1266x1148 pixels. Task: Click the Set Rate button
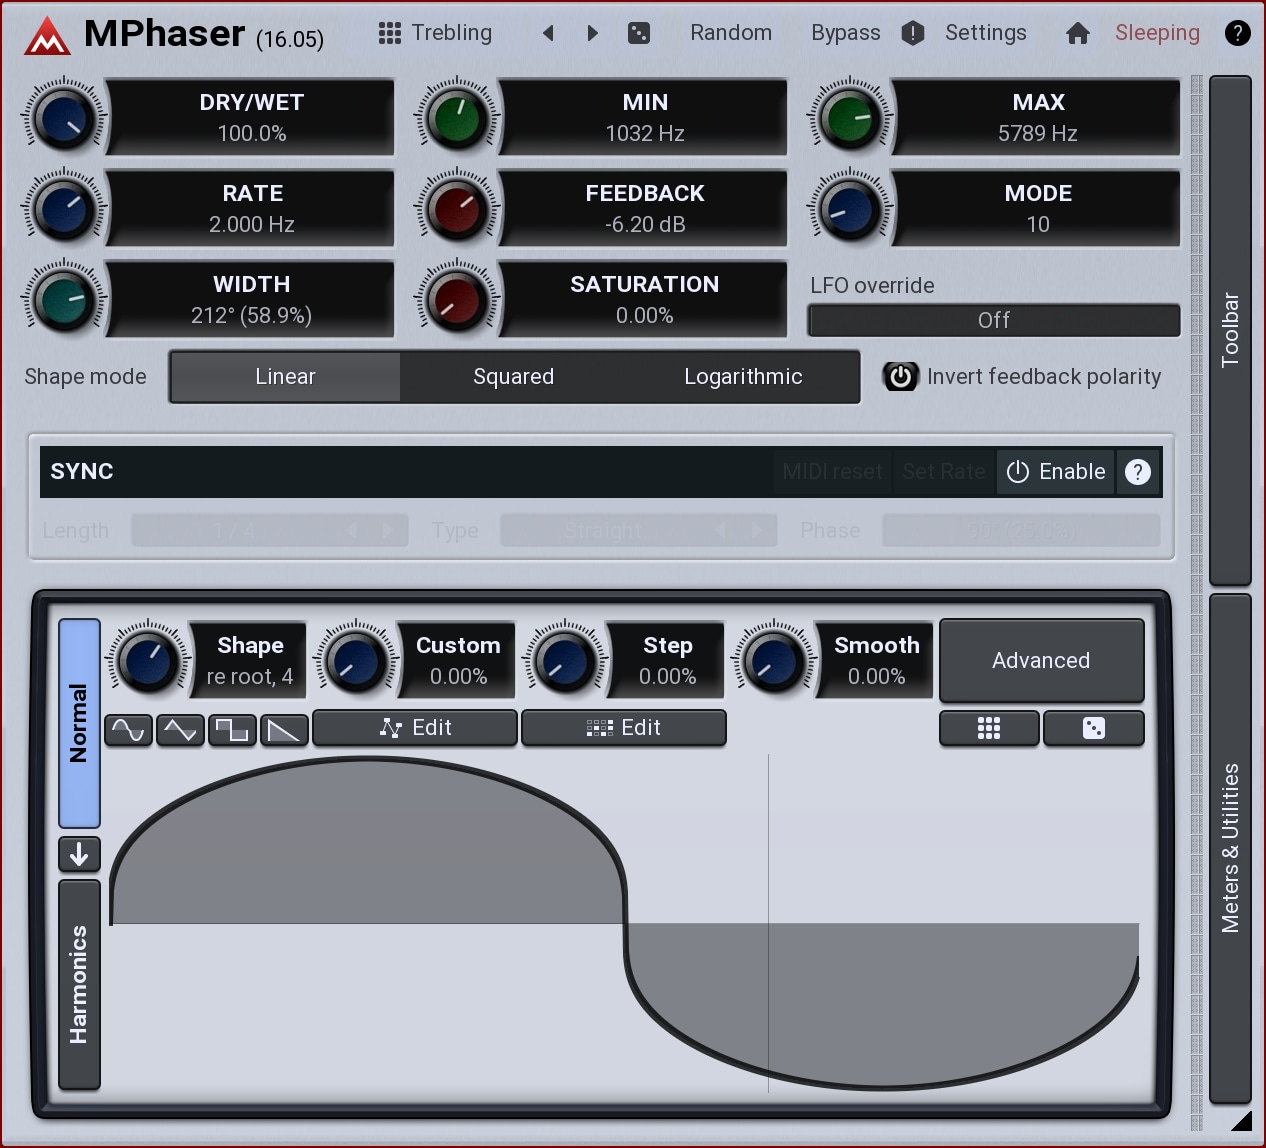point(943,471)
